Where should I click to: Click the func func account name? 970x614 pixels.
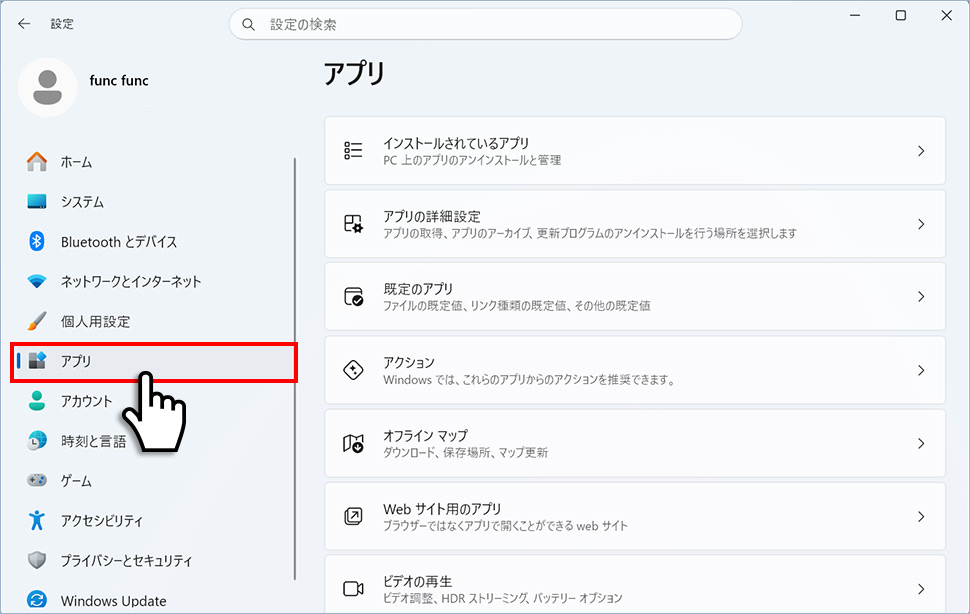click(x=119, y=80)
